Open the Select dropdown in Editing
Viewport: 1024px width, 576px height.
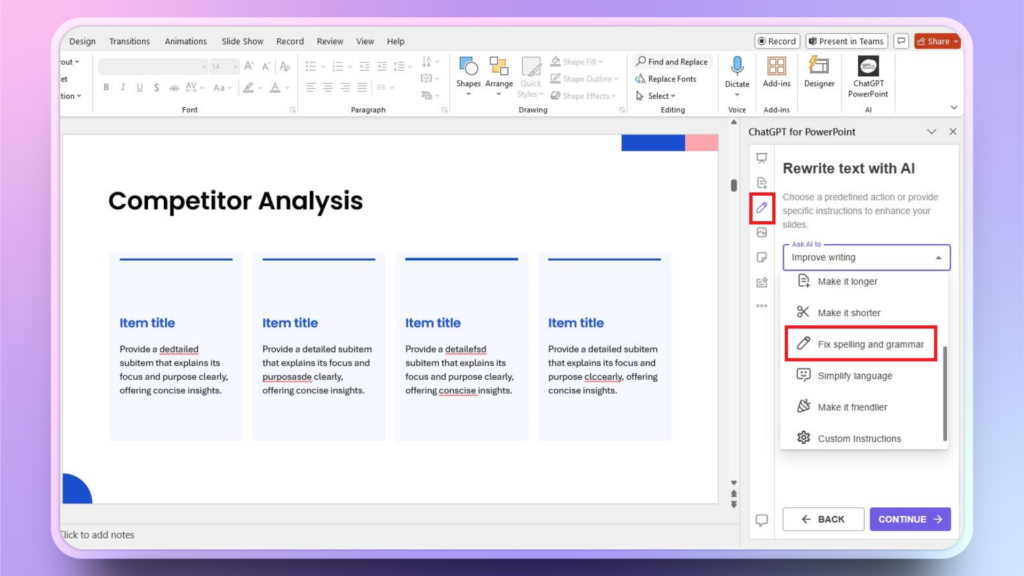(x=656, y=95)
